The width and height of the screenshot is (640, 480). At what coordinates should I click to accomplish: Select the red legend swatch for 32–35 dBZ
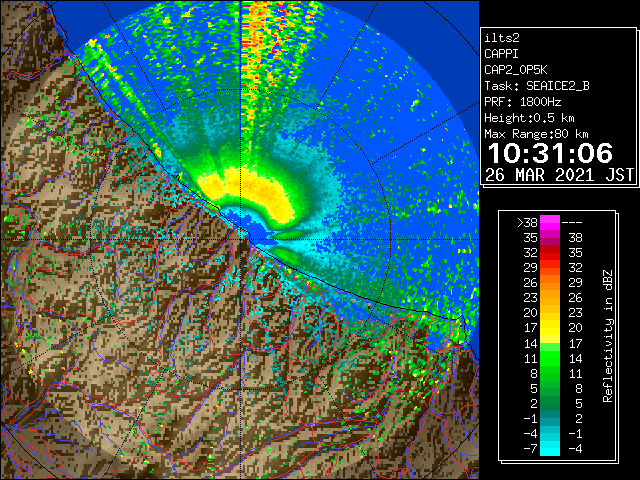click(x=550, y=253)
